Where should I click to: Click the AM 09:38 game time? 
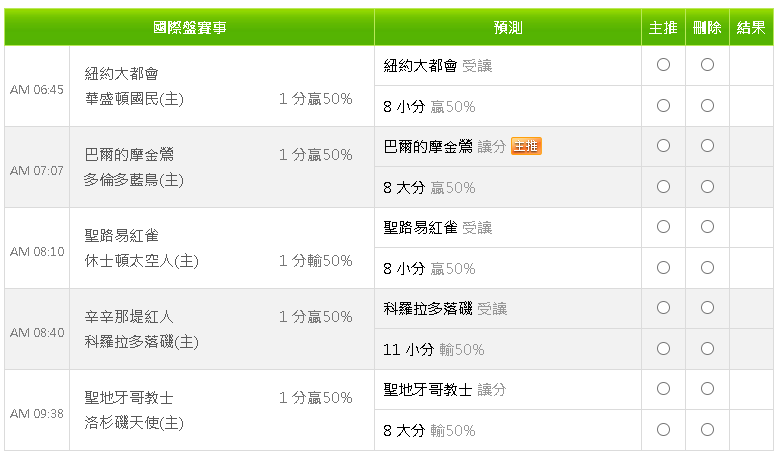point(37,413)
